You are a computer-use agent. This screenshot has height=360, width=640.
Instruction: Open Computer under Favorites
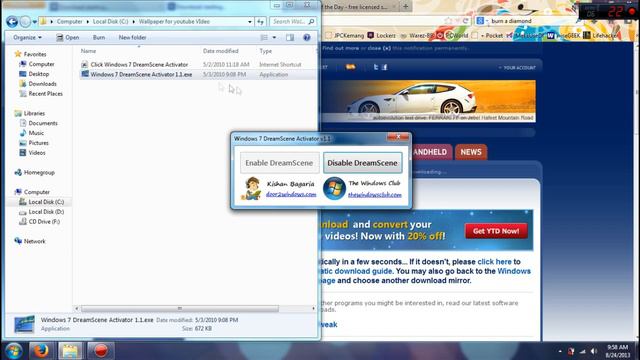[41, 64]
